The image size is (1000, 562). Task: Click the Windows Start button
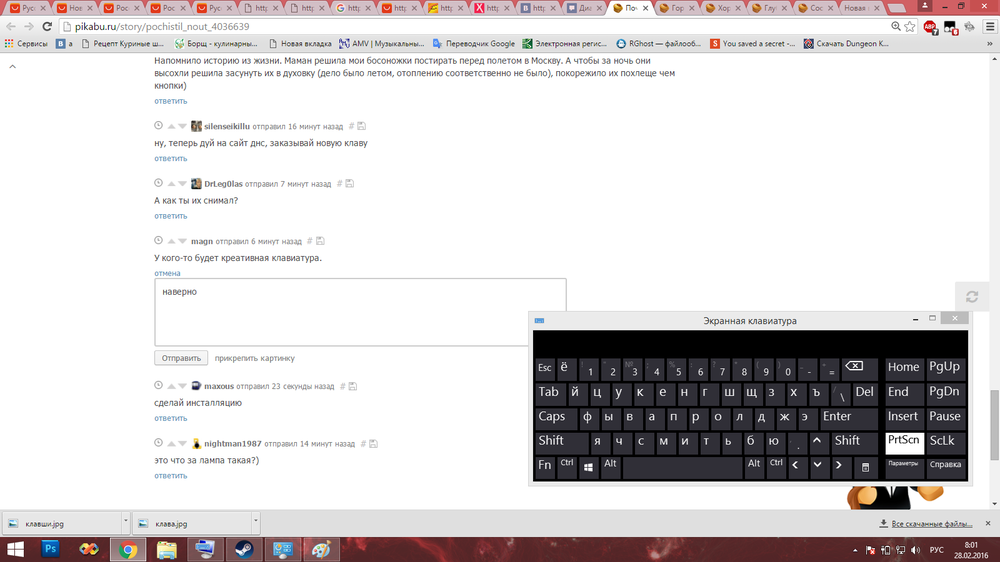coord(15,549)
